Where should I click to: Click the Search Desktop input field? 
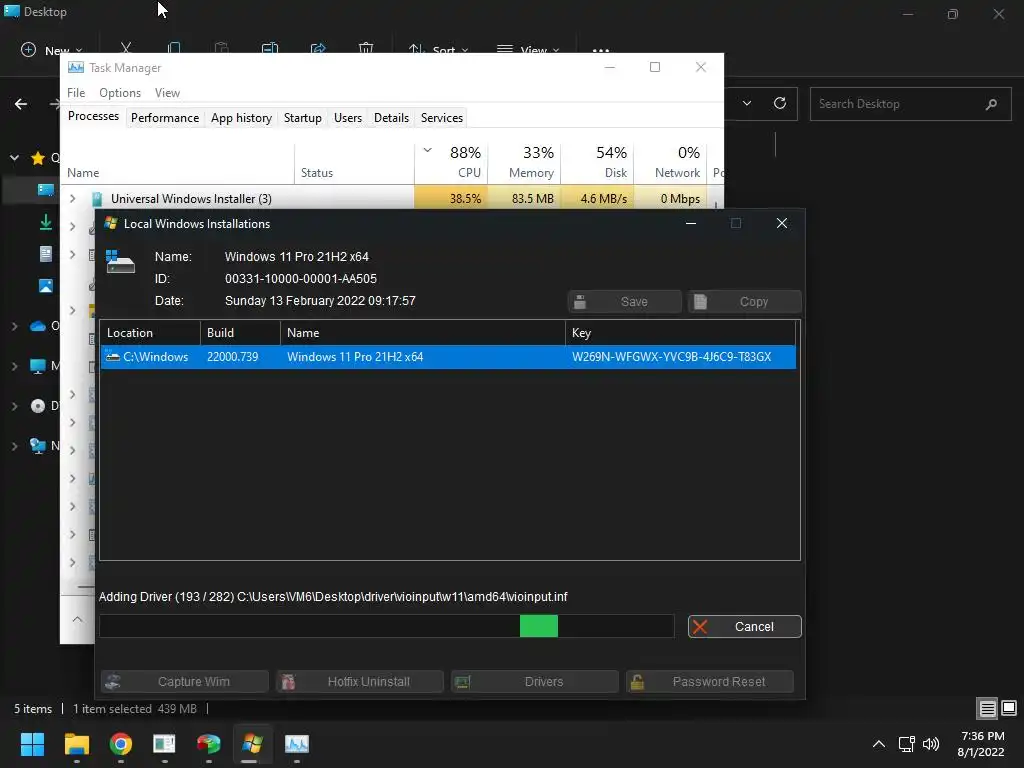pos(910,104)
